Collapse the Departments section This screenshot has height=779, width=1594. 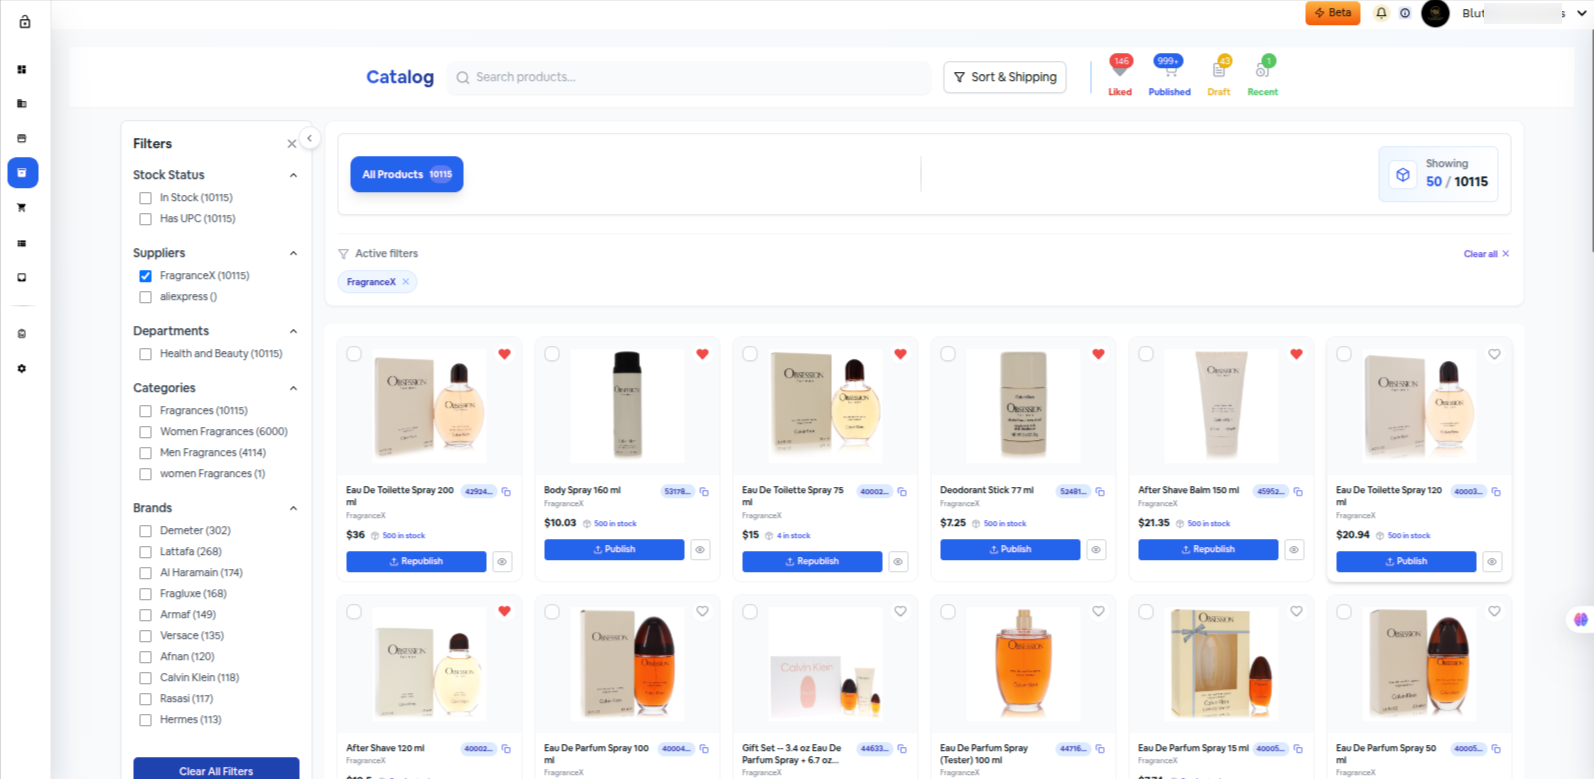click(293, 331)
